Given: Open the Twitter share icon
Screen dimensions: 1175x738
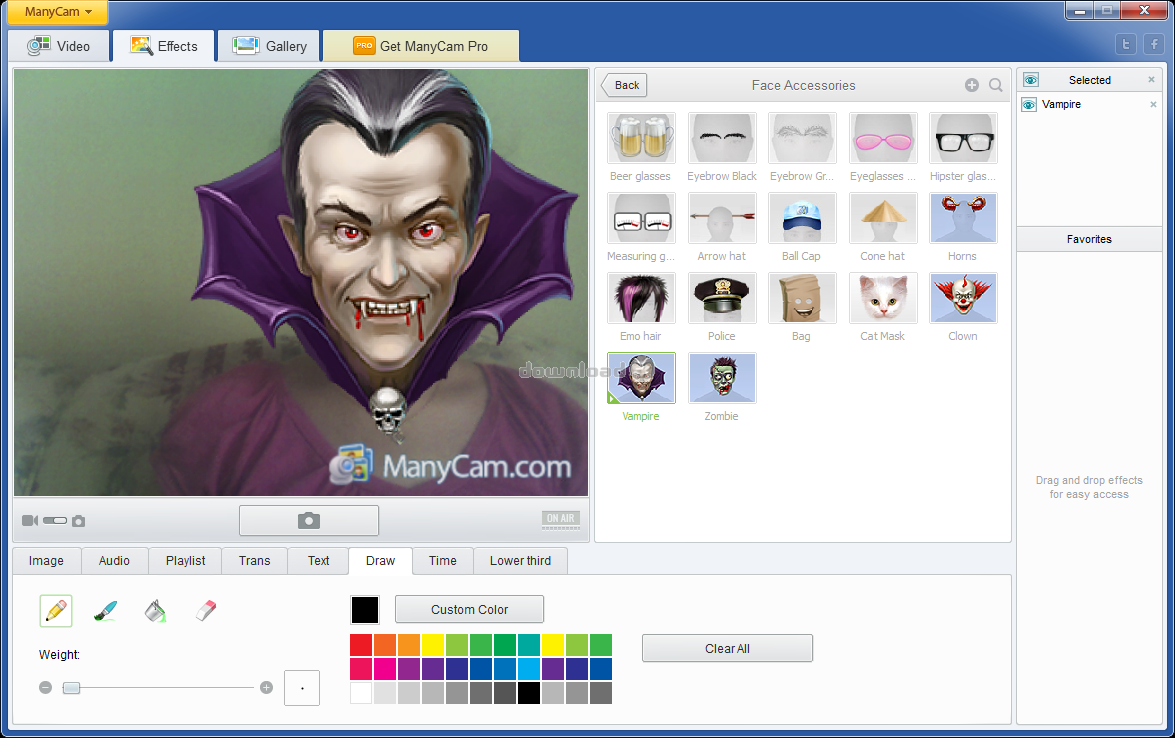Looking at the screenshot, I should click(x=1127, y=45).
